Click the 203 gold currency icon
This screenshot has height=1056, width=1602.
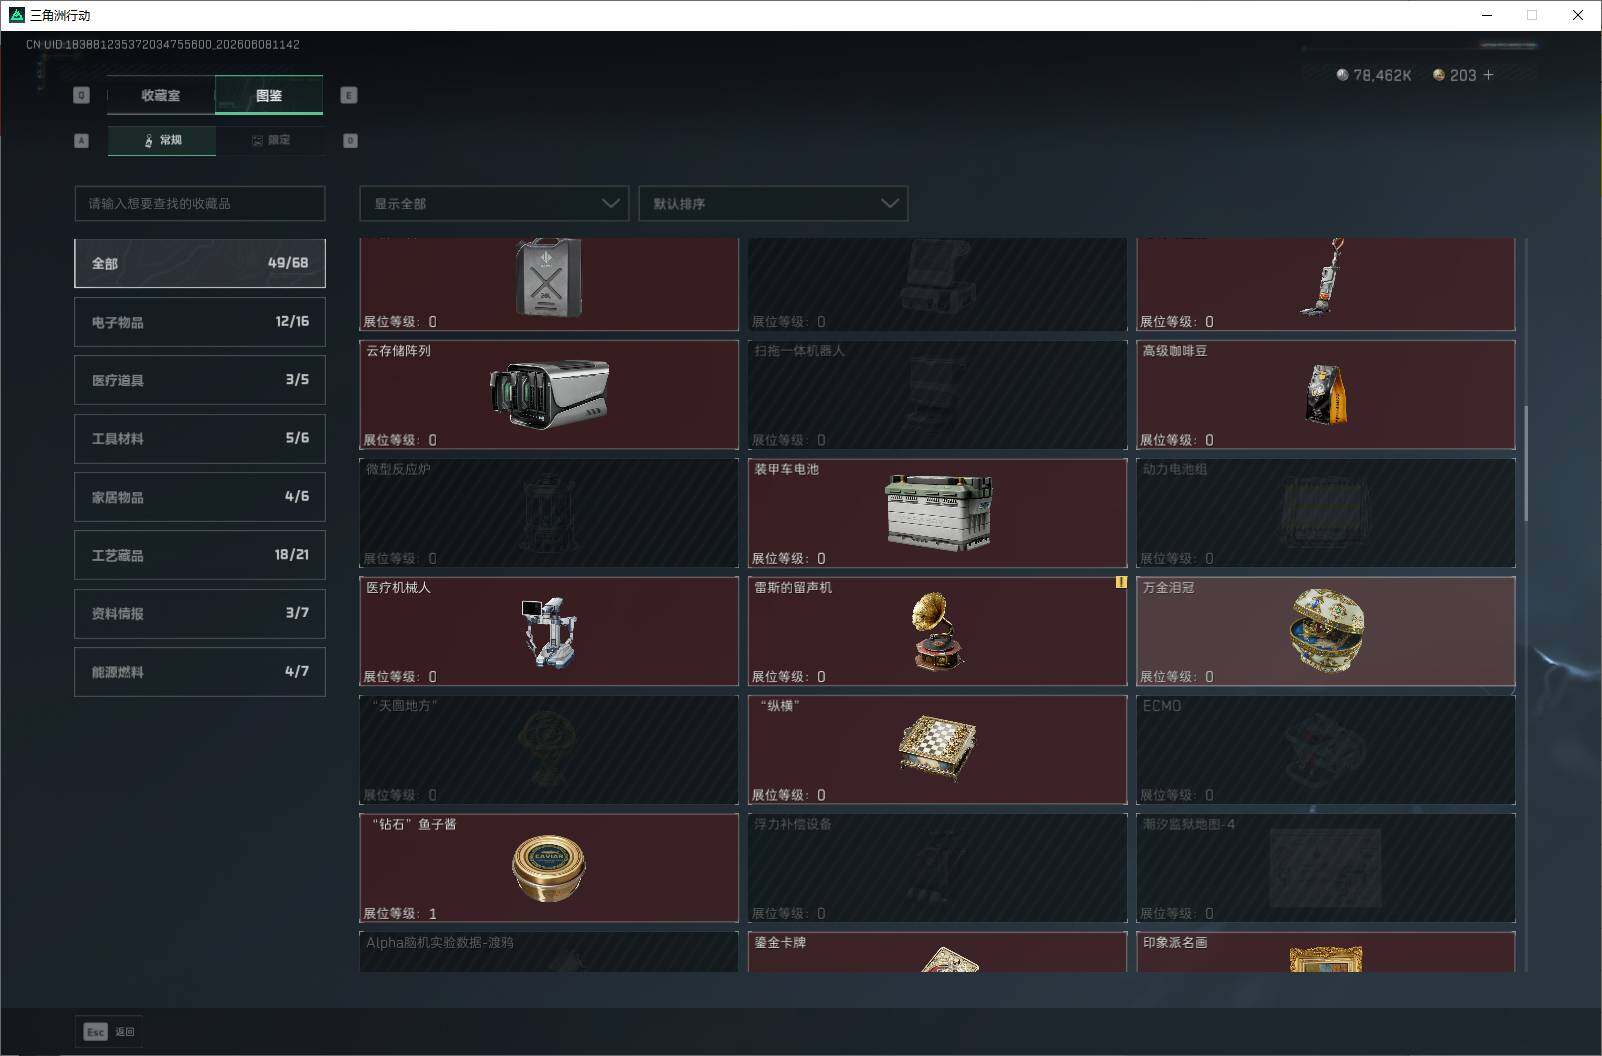1439,75
